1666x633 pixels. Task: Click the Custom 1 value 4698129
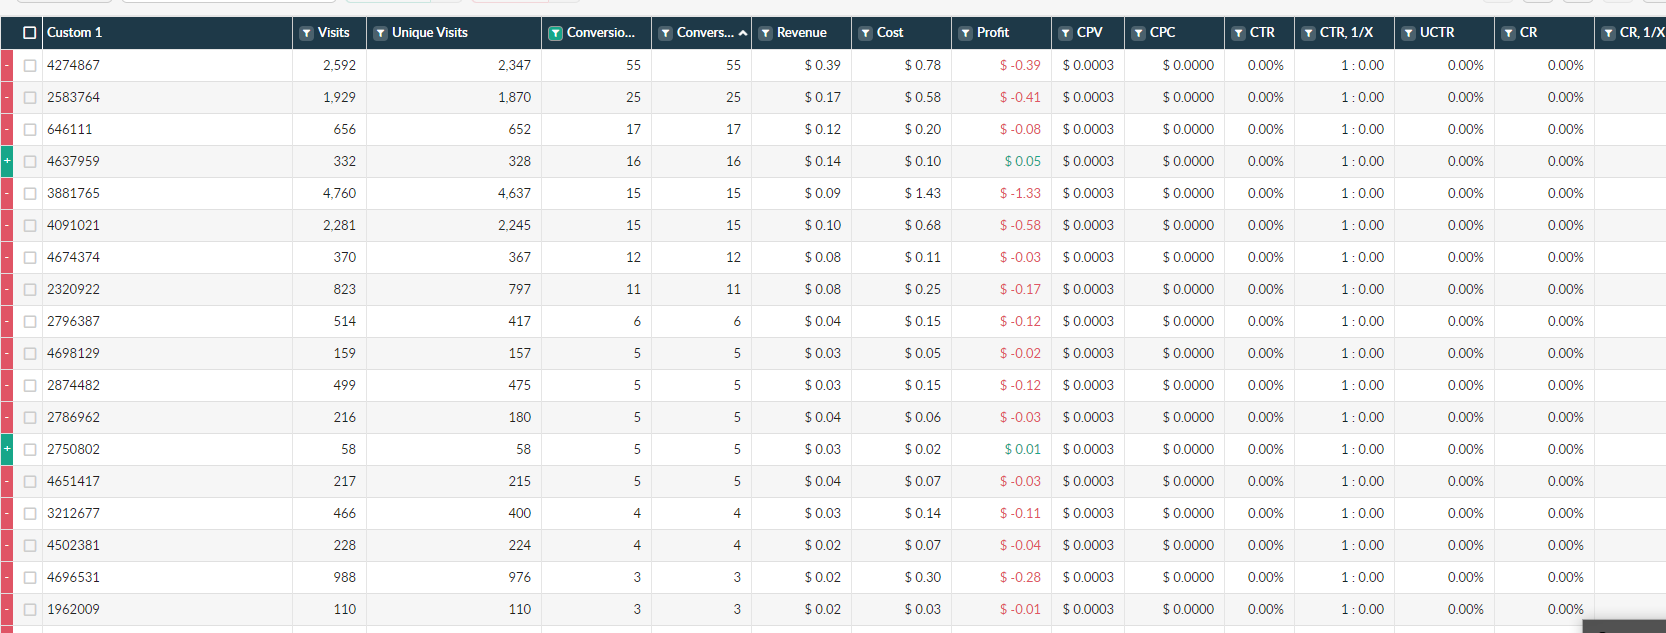73,353
